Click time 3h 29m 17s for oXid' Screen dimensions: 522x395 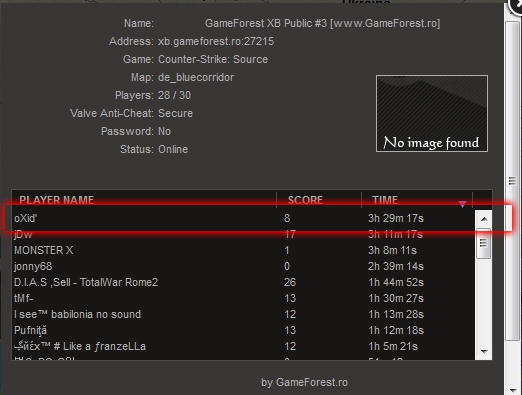tap(396, 218)
